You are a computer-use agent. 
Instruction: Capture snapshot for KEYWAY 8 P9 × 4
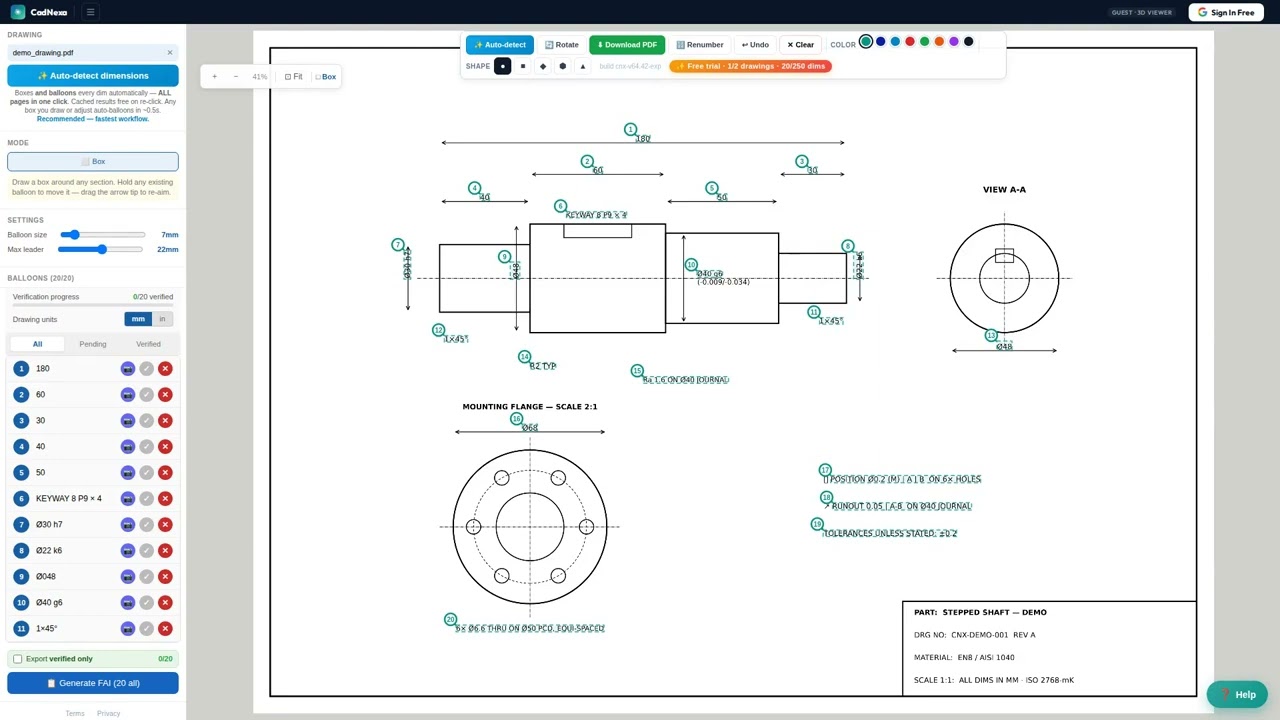click(x=128, y=499)
